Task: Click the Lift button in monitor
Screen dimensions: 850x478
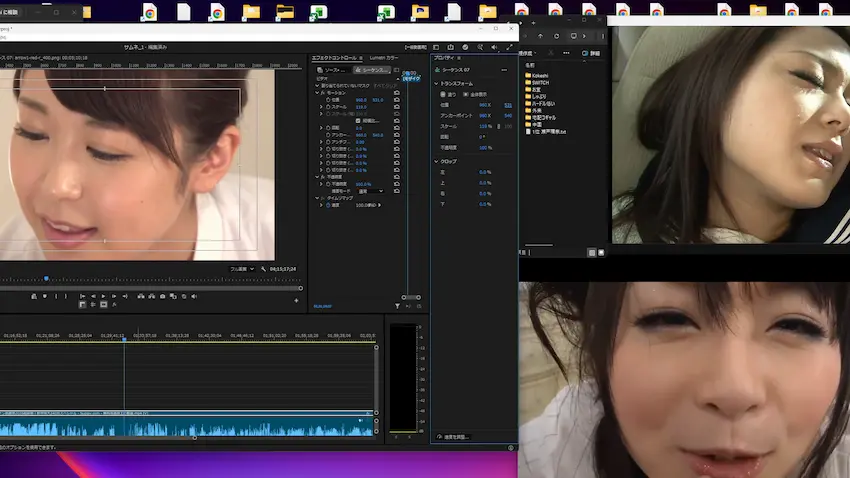Action: click(x=141, y=296)
